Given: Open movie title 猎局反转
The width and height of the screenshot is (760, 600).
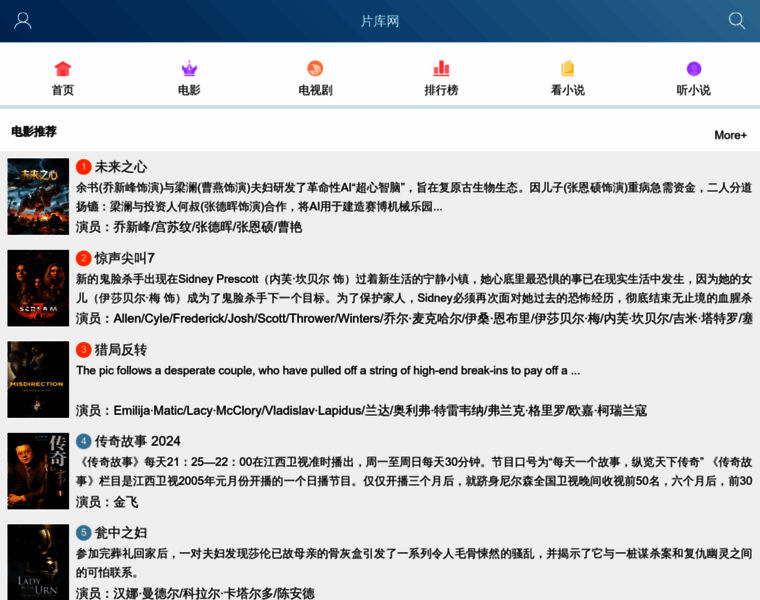Looking at the screenshot, I should 121,349.
